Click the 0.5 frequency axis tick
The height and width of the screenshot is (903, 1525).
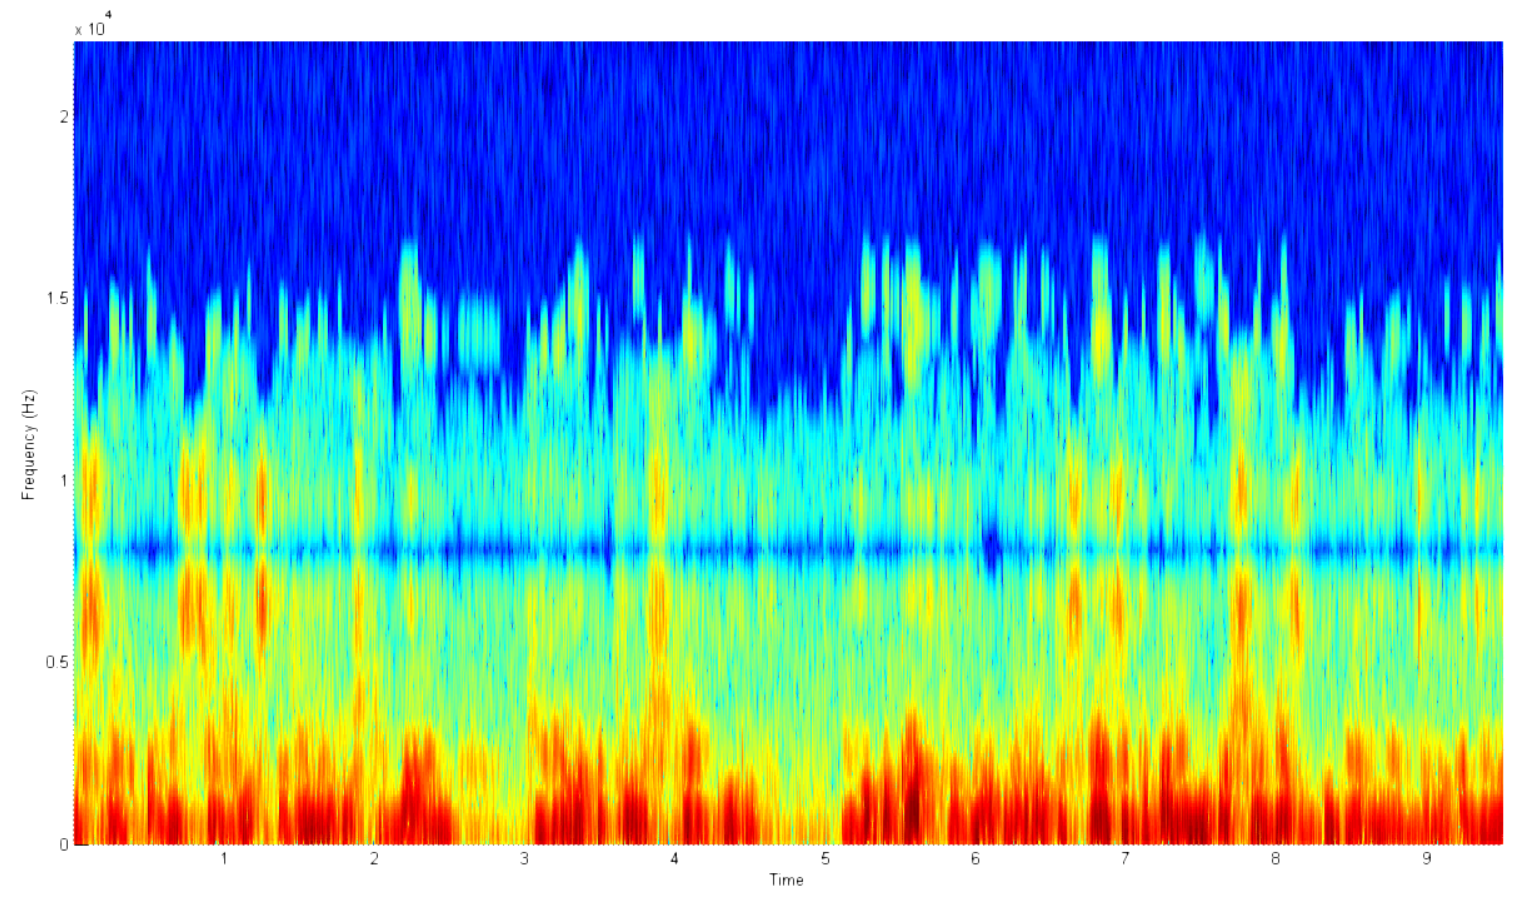point(58,662)
